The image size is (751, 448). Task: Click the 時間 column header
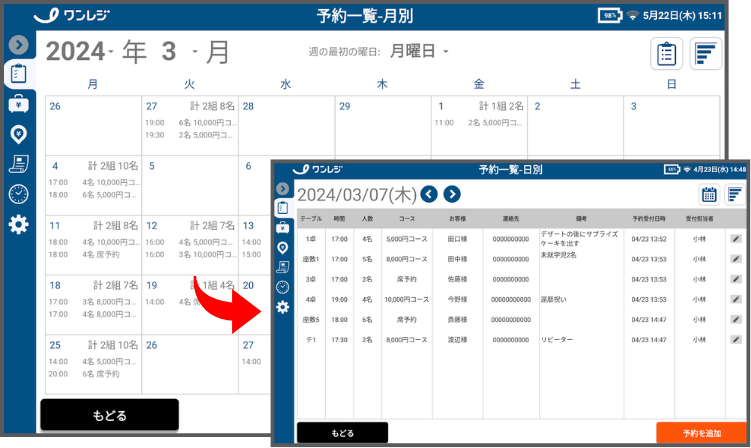click(x=339, y=218)
